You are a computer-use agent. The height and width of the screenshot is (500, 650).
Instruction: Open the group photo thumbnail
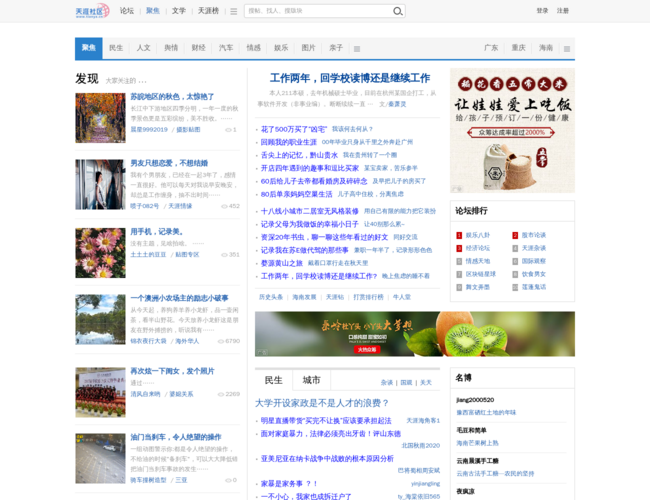(100, 392)
